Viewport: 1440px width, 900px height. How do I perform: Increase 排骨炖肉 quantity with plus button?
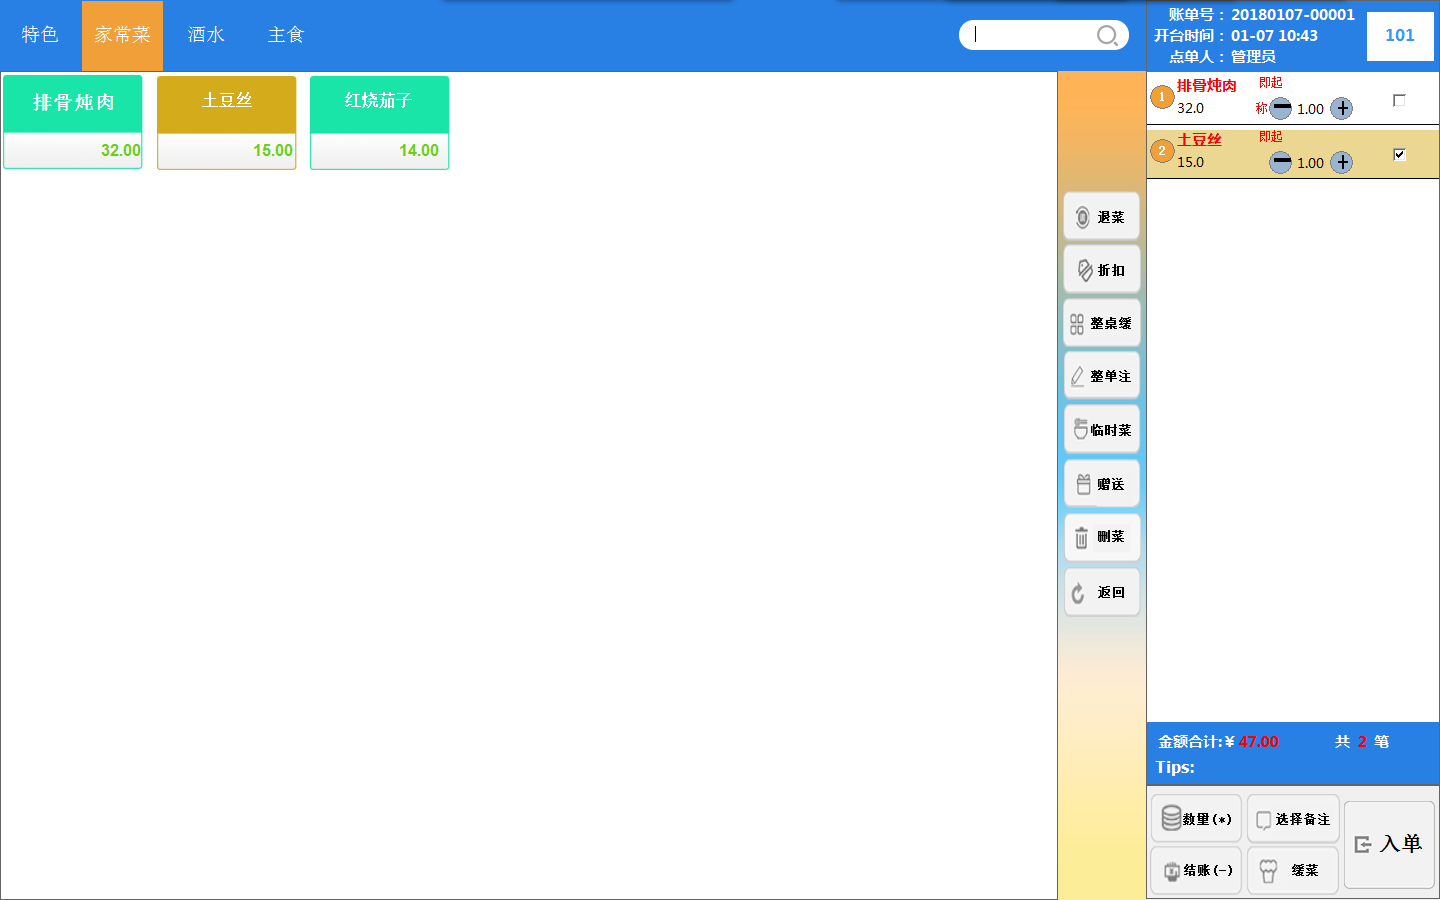pos(1342,109)
